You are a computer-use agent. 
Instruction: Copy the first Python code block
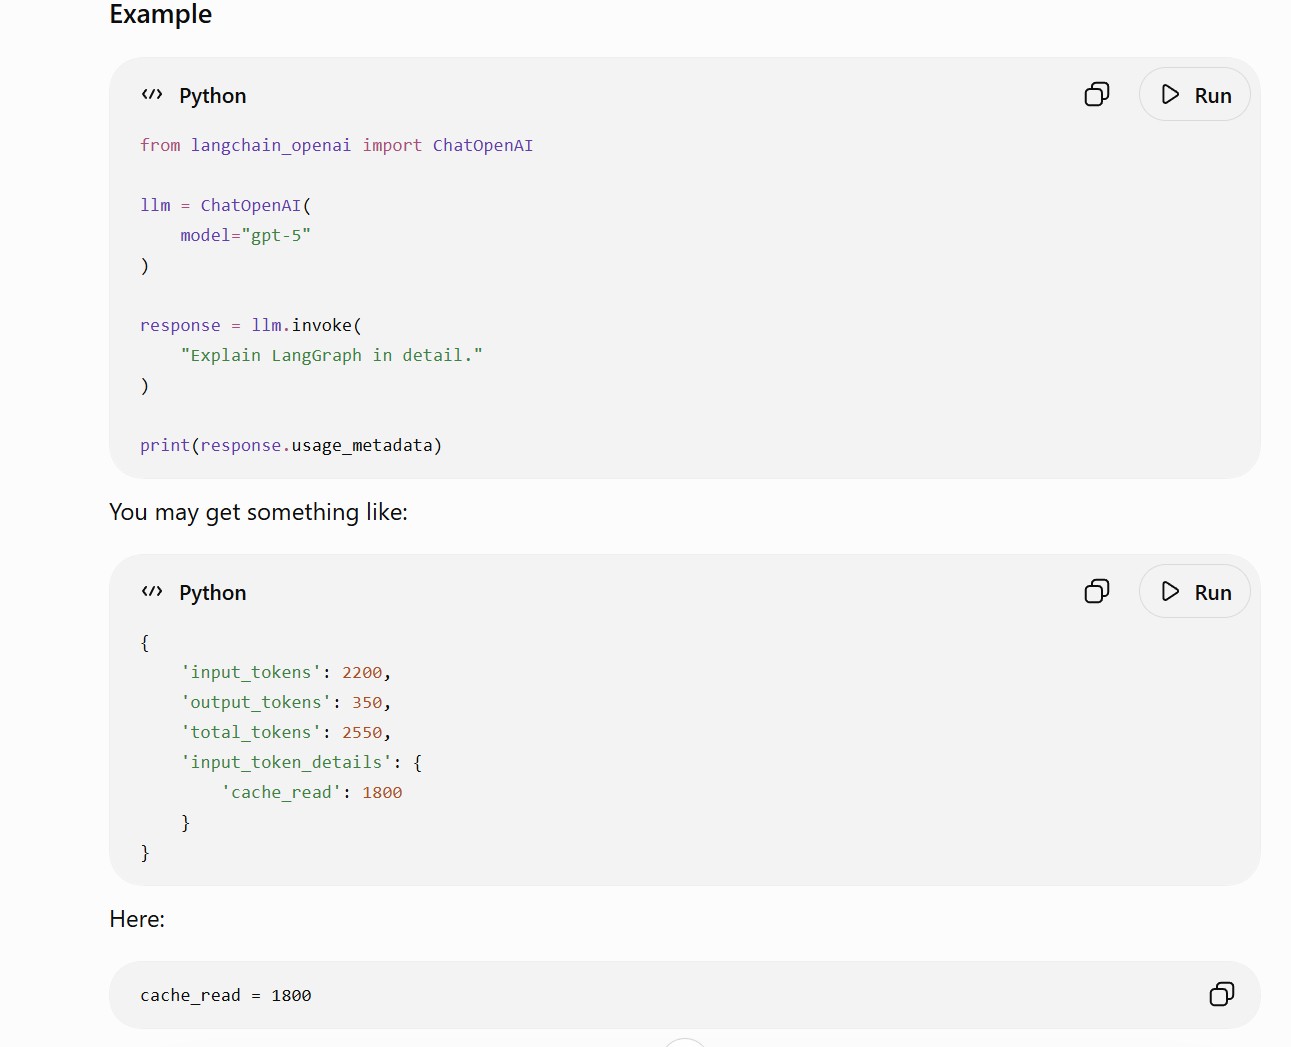[x=1097, y=95]
